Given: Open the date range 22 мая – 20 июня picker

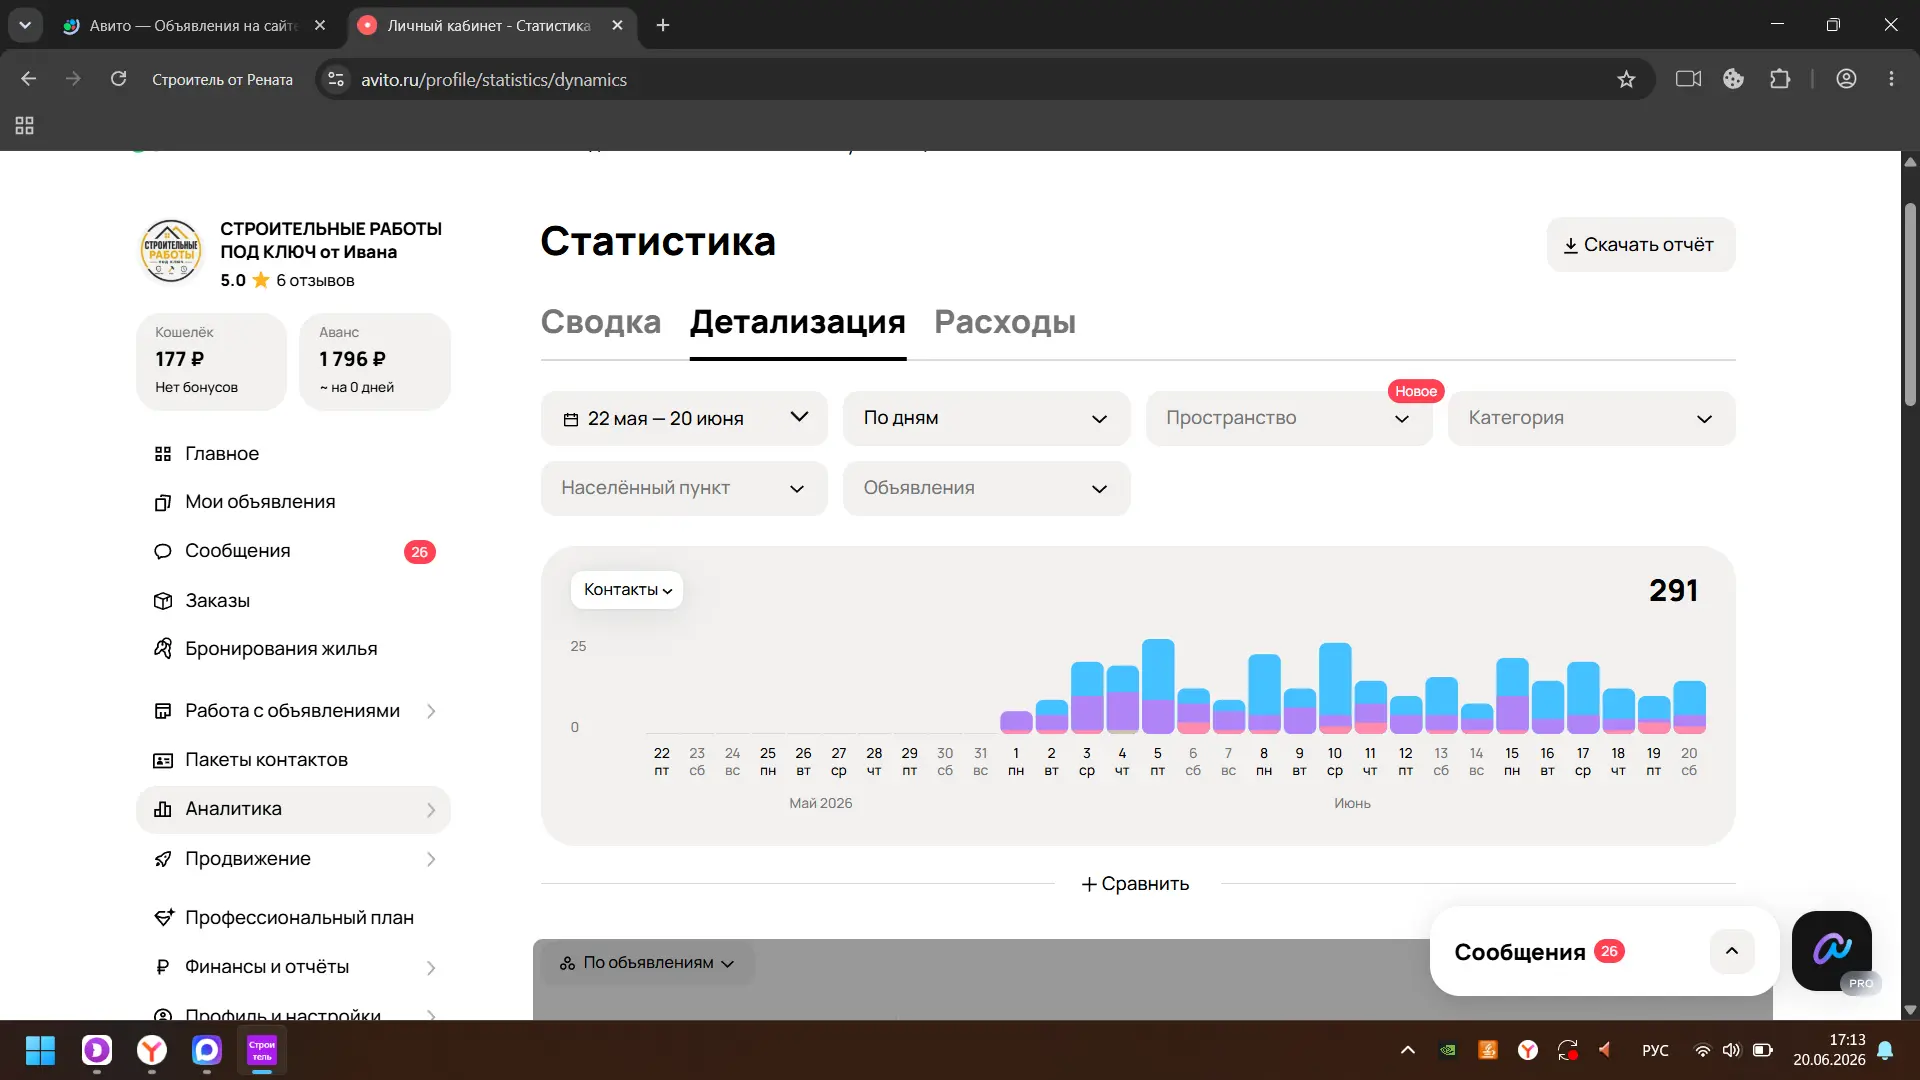Looking at the screenshot, I should point(684,418).
